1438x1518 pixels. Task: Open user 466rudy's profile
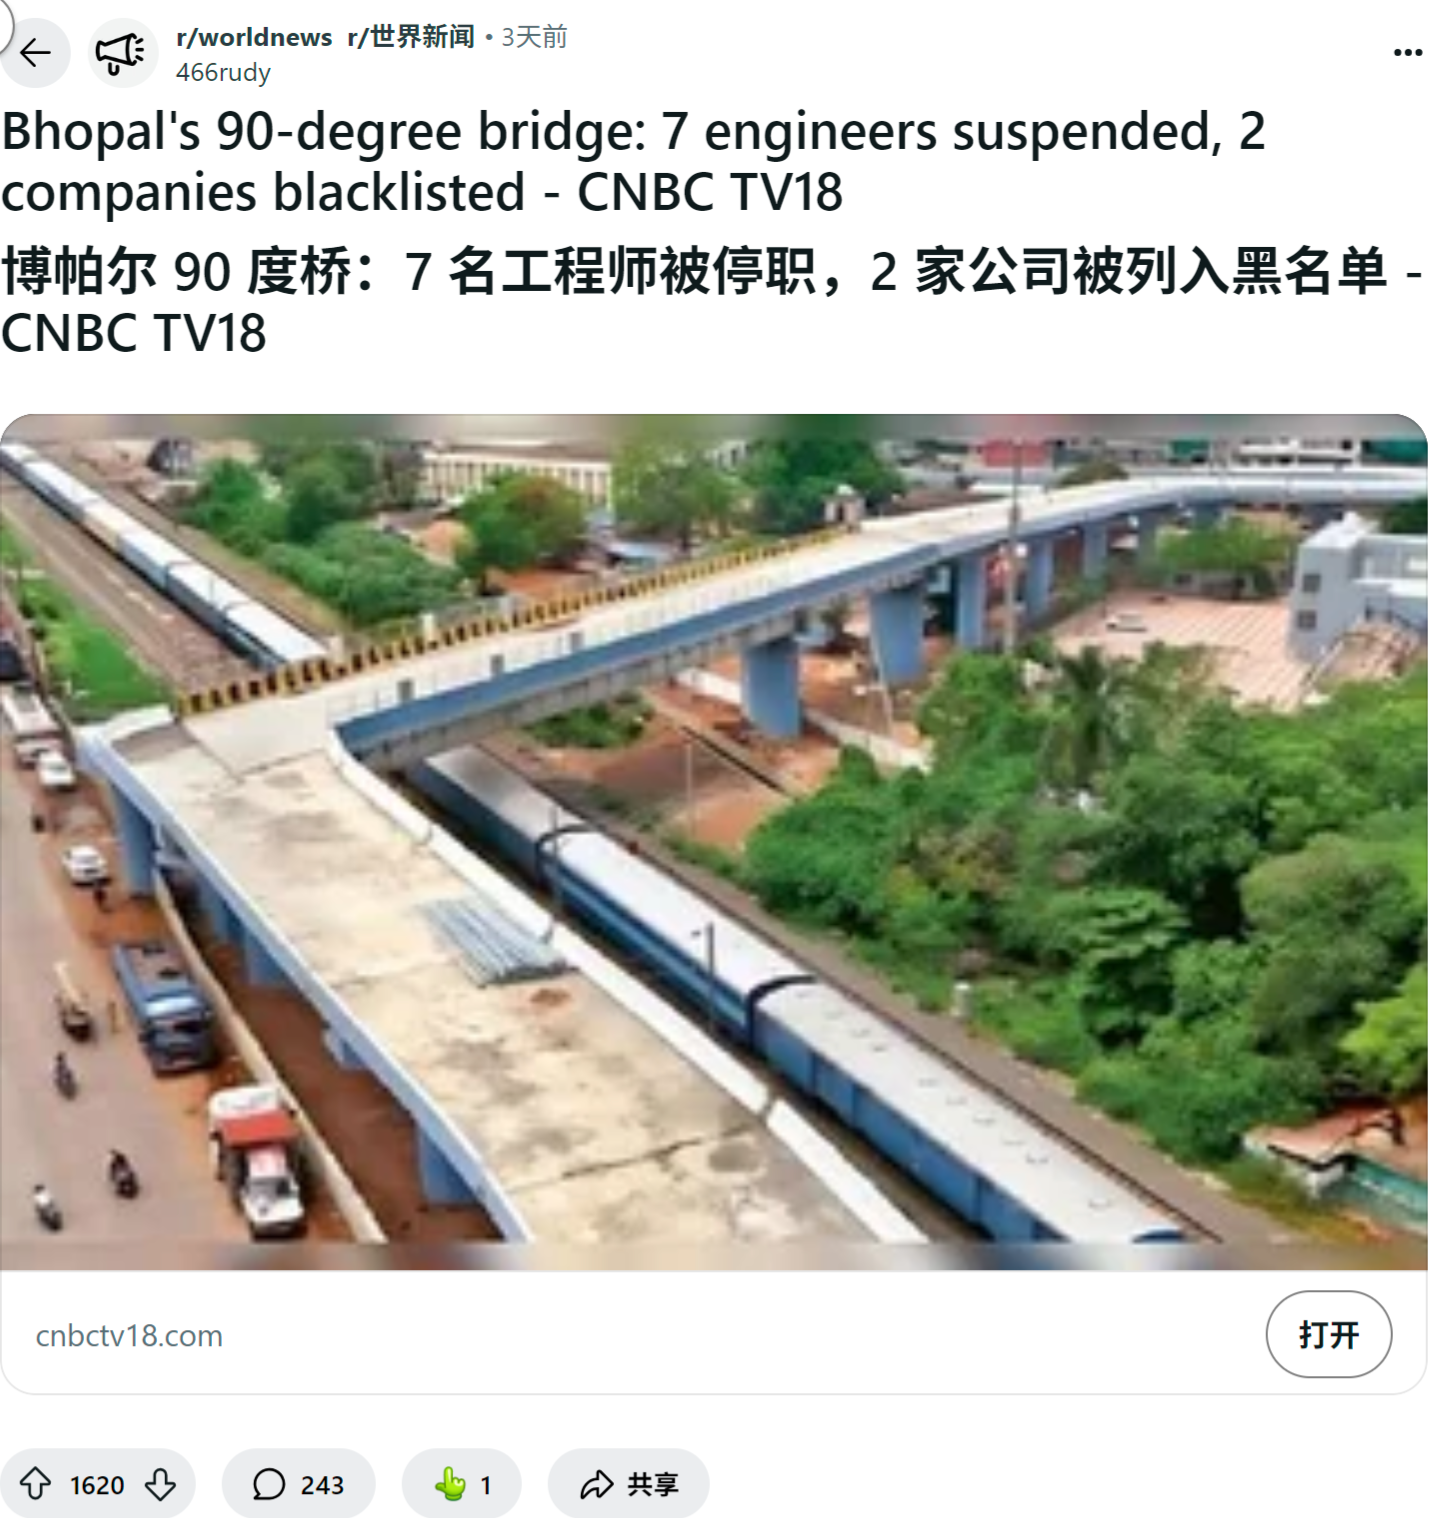(x=223, y=73)
